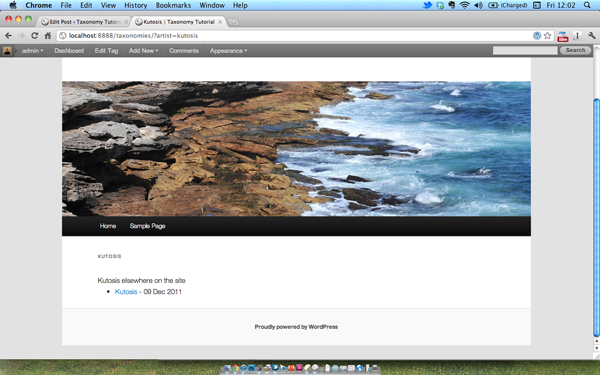Open the Help menu
Viewport: 600px width, 375px height.
pos(240,5)
